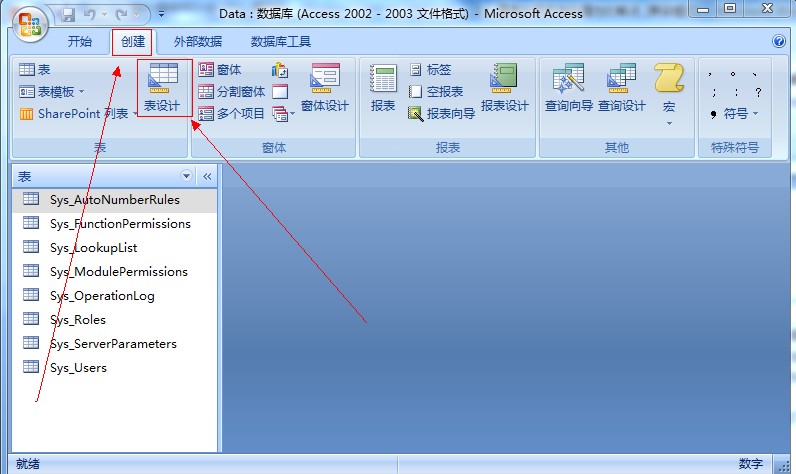Switch to the 开始 ribbon tab

pos(80,42)
